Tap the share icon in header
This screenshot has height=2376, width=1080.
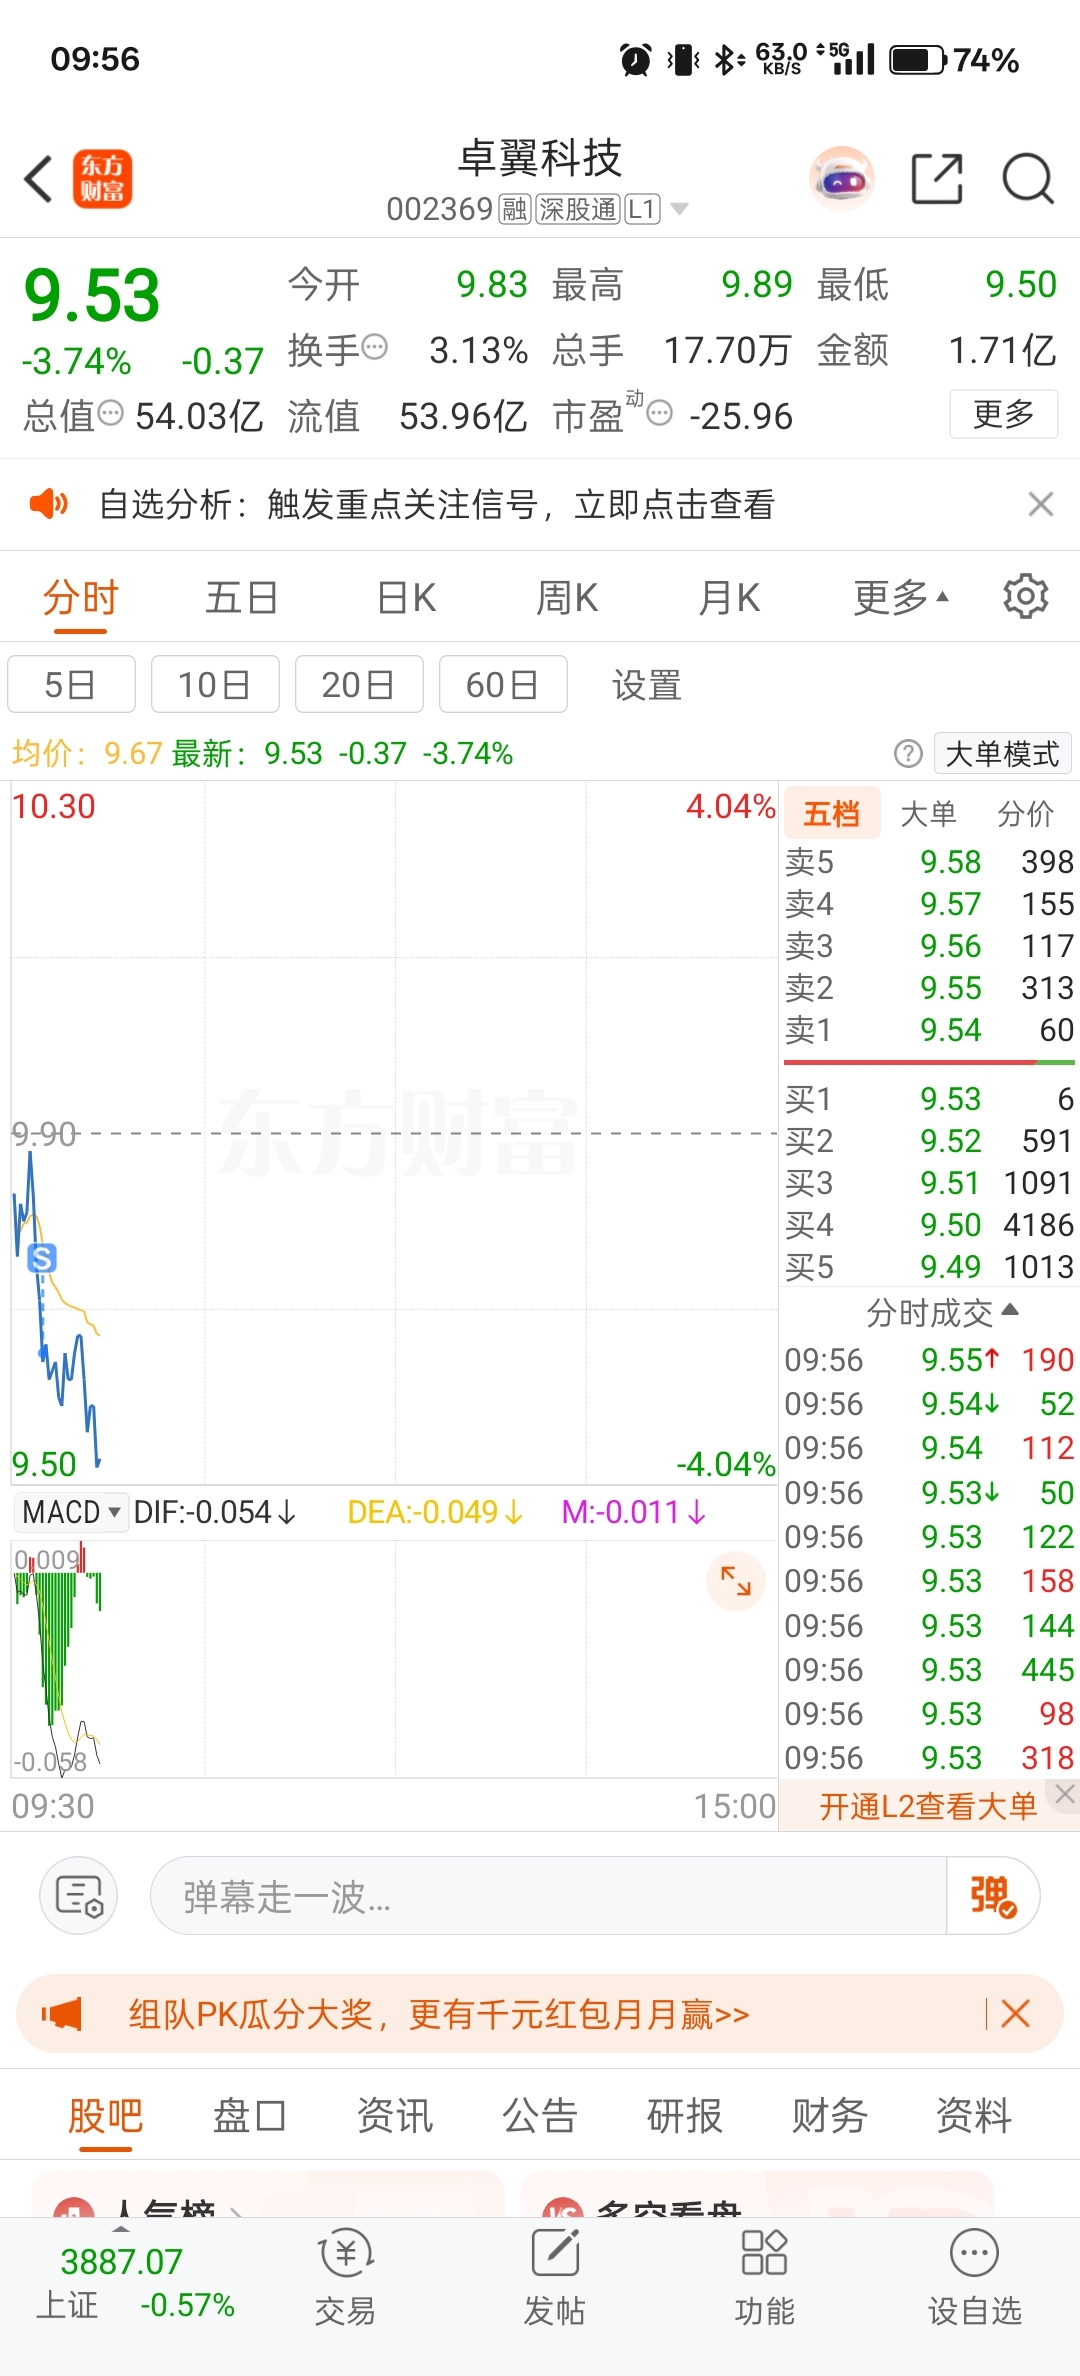[x=937, y=179]
